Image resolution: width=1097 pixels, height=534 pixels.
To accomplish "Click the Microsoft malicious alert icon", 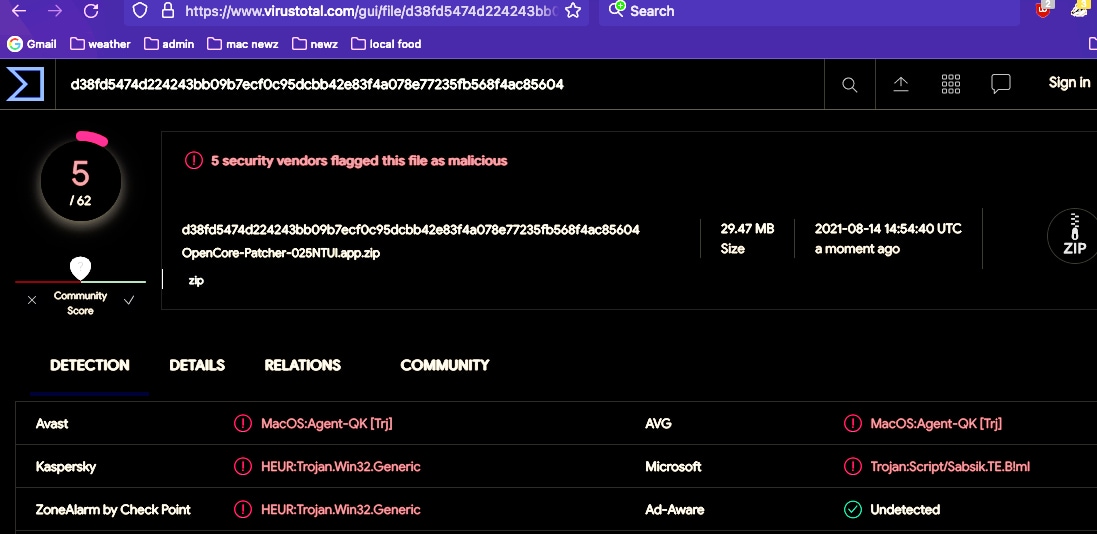I will pos(852,466).
